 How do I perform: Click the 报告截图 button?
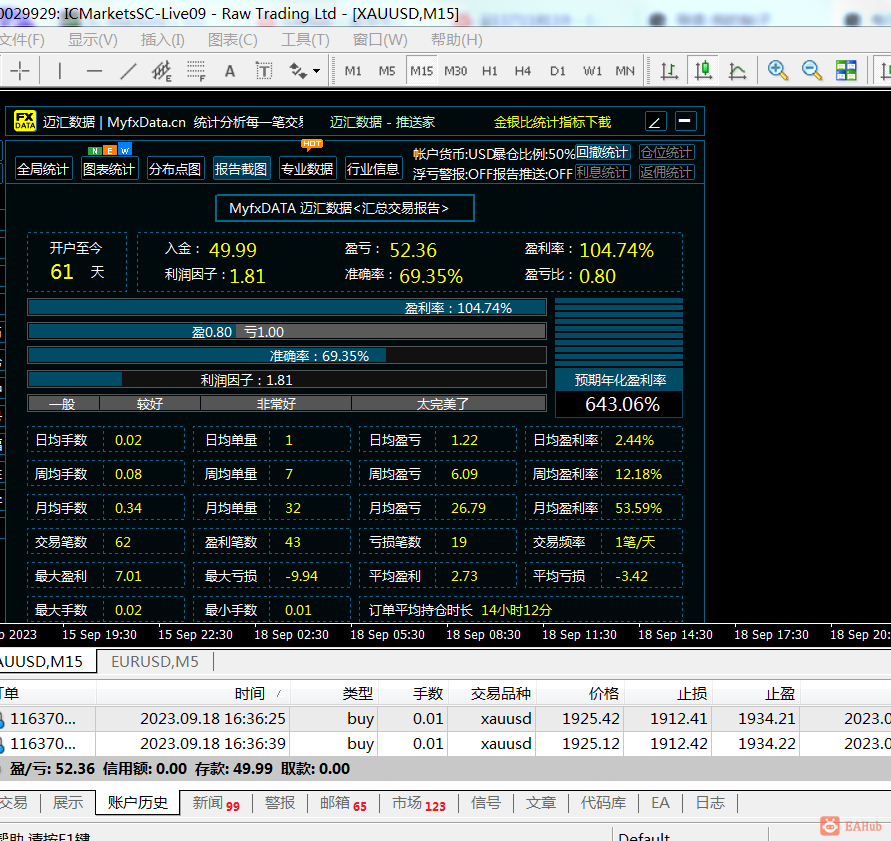[x=240, y=169]
